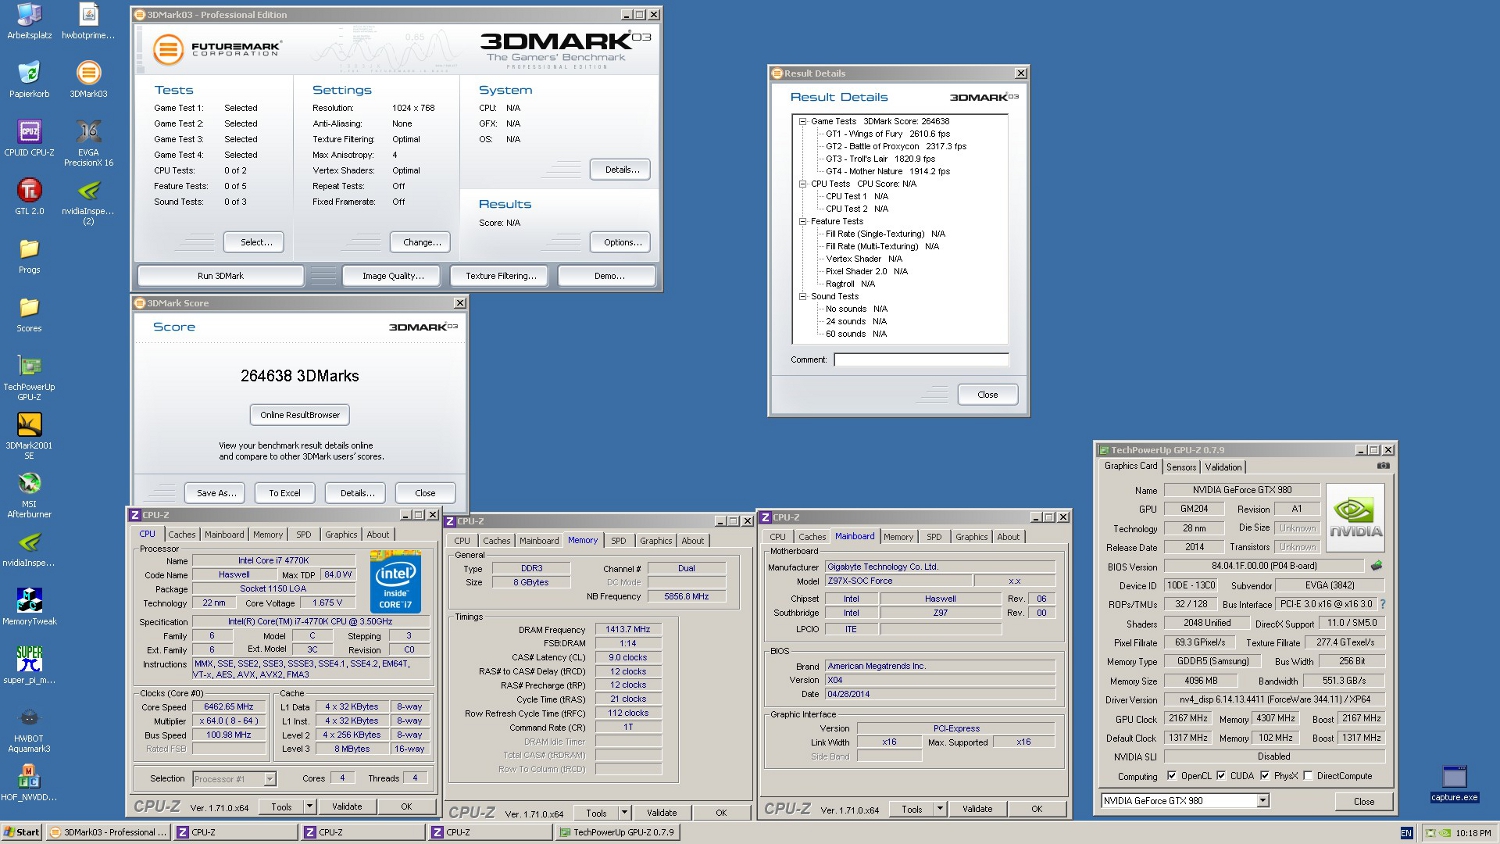Click the Bus Interface question mark in GPU-Z
This screenshot has width=1500, height=844.
pyautogui.click(x=1383, y=604)
